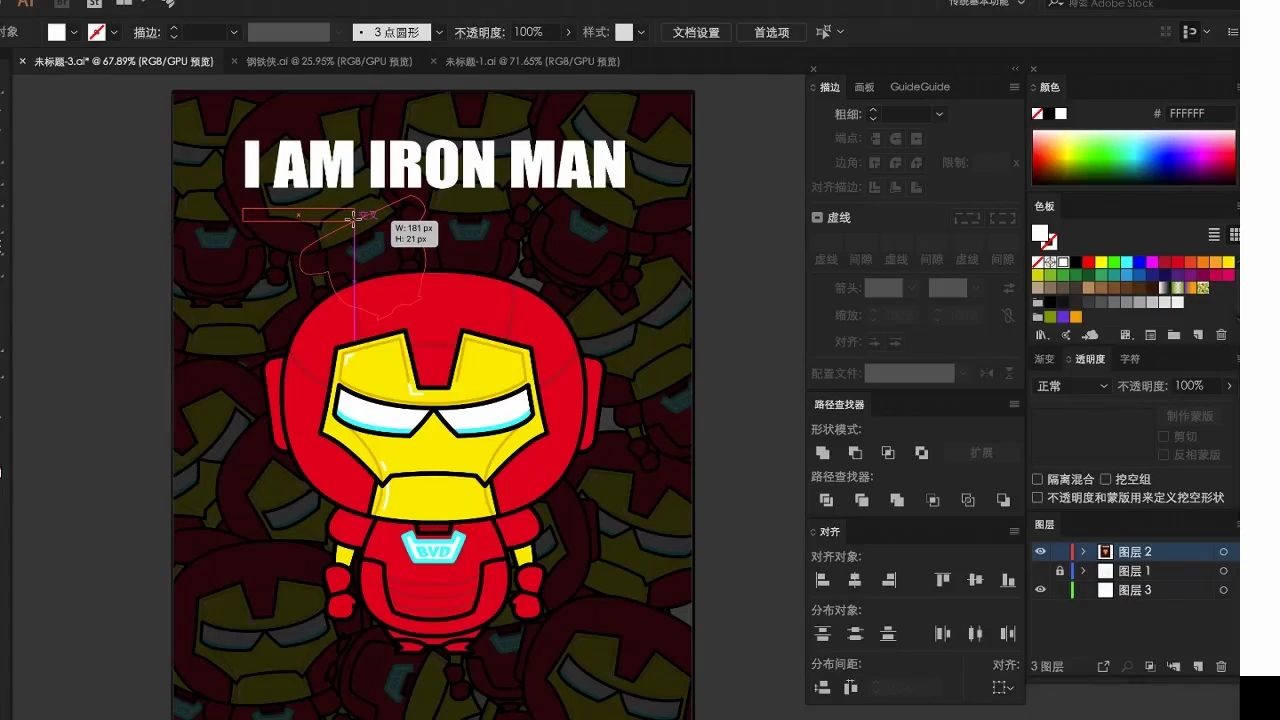This screenshot has width=1280, height=720.
Task: Click the 文档设置 button
Action: 696,32
